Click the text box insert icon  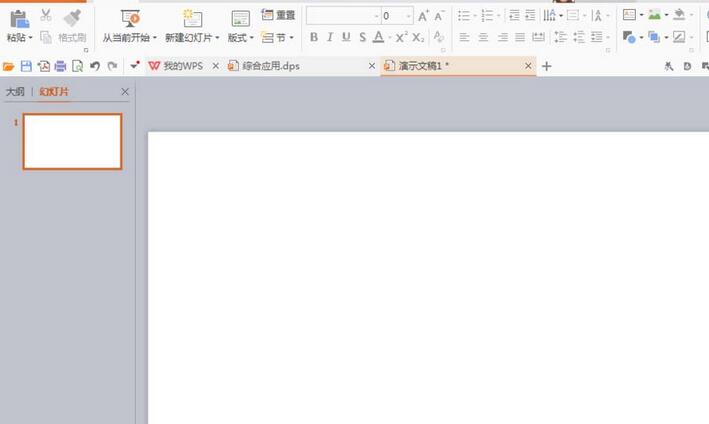629,15
